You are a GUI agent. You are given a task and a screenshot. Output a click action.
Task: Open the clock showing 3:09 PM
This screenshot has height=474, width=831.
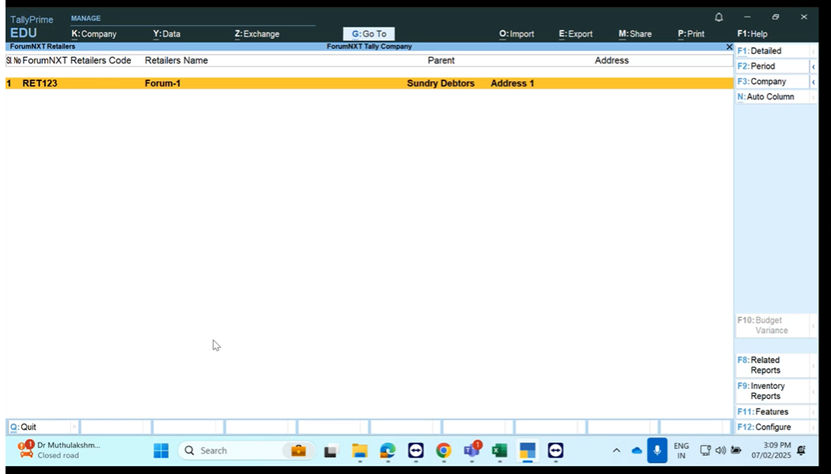[x=771, y=450]
